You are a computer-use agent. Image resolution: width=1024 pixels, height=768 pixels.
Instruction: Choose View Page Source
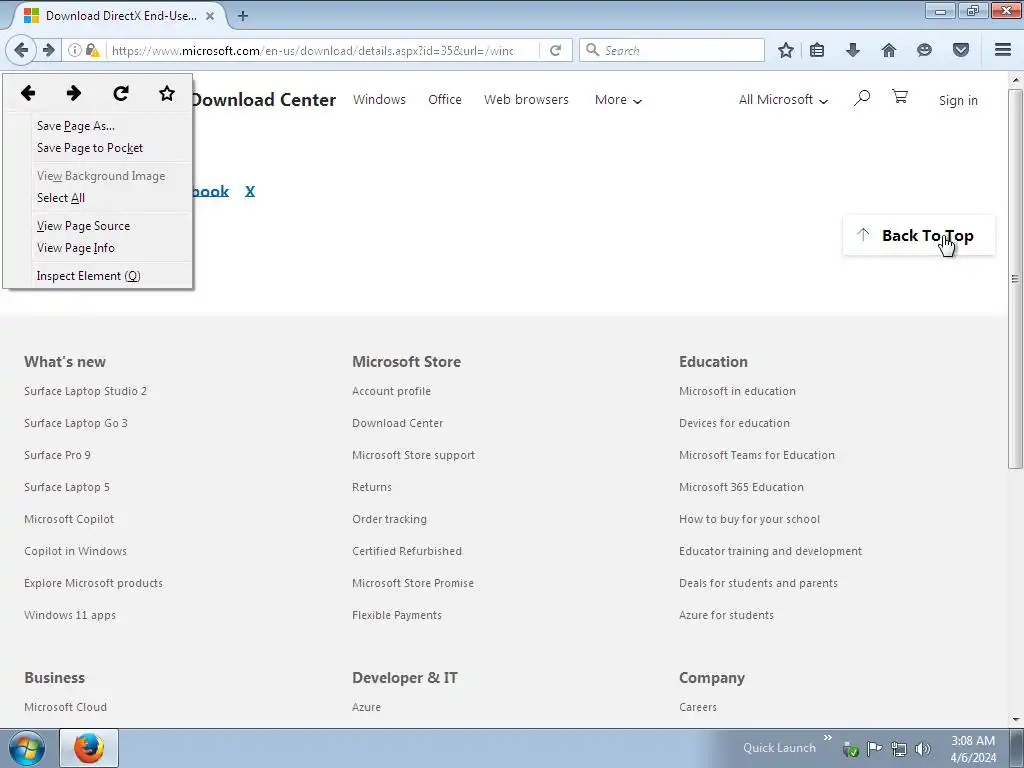click(112, 226)
